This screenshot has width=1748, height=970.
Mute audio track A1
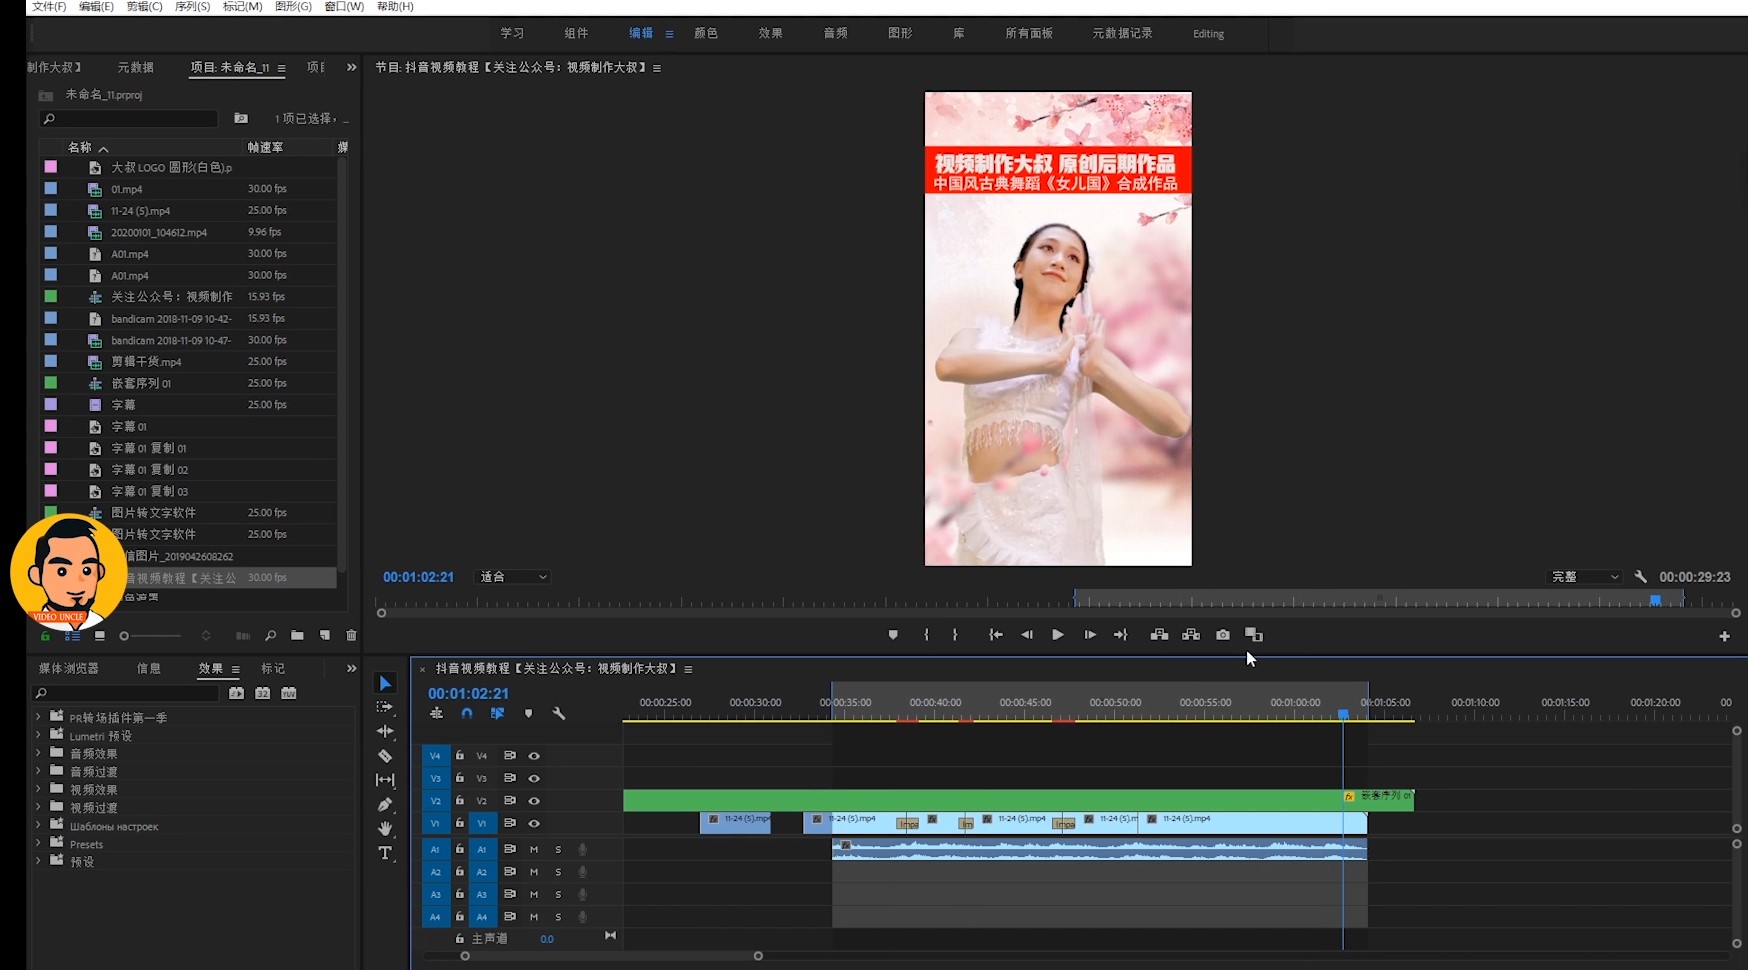pyautogui.click(x=534, y=849)
